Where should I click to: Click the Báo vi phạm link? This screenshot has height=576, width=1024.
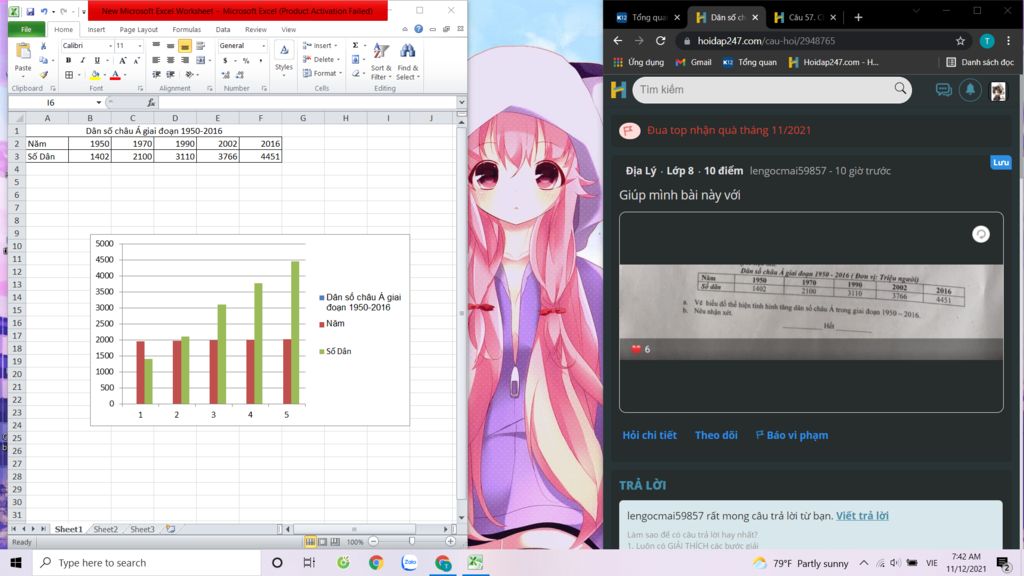[x=792, y=435]
